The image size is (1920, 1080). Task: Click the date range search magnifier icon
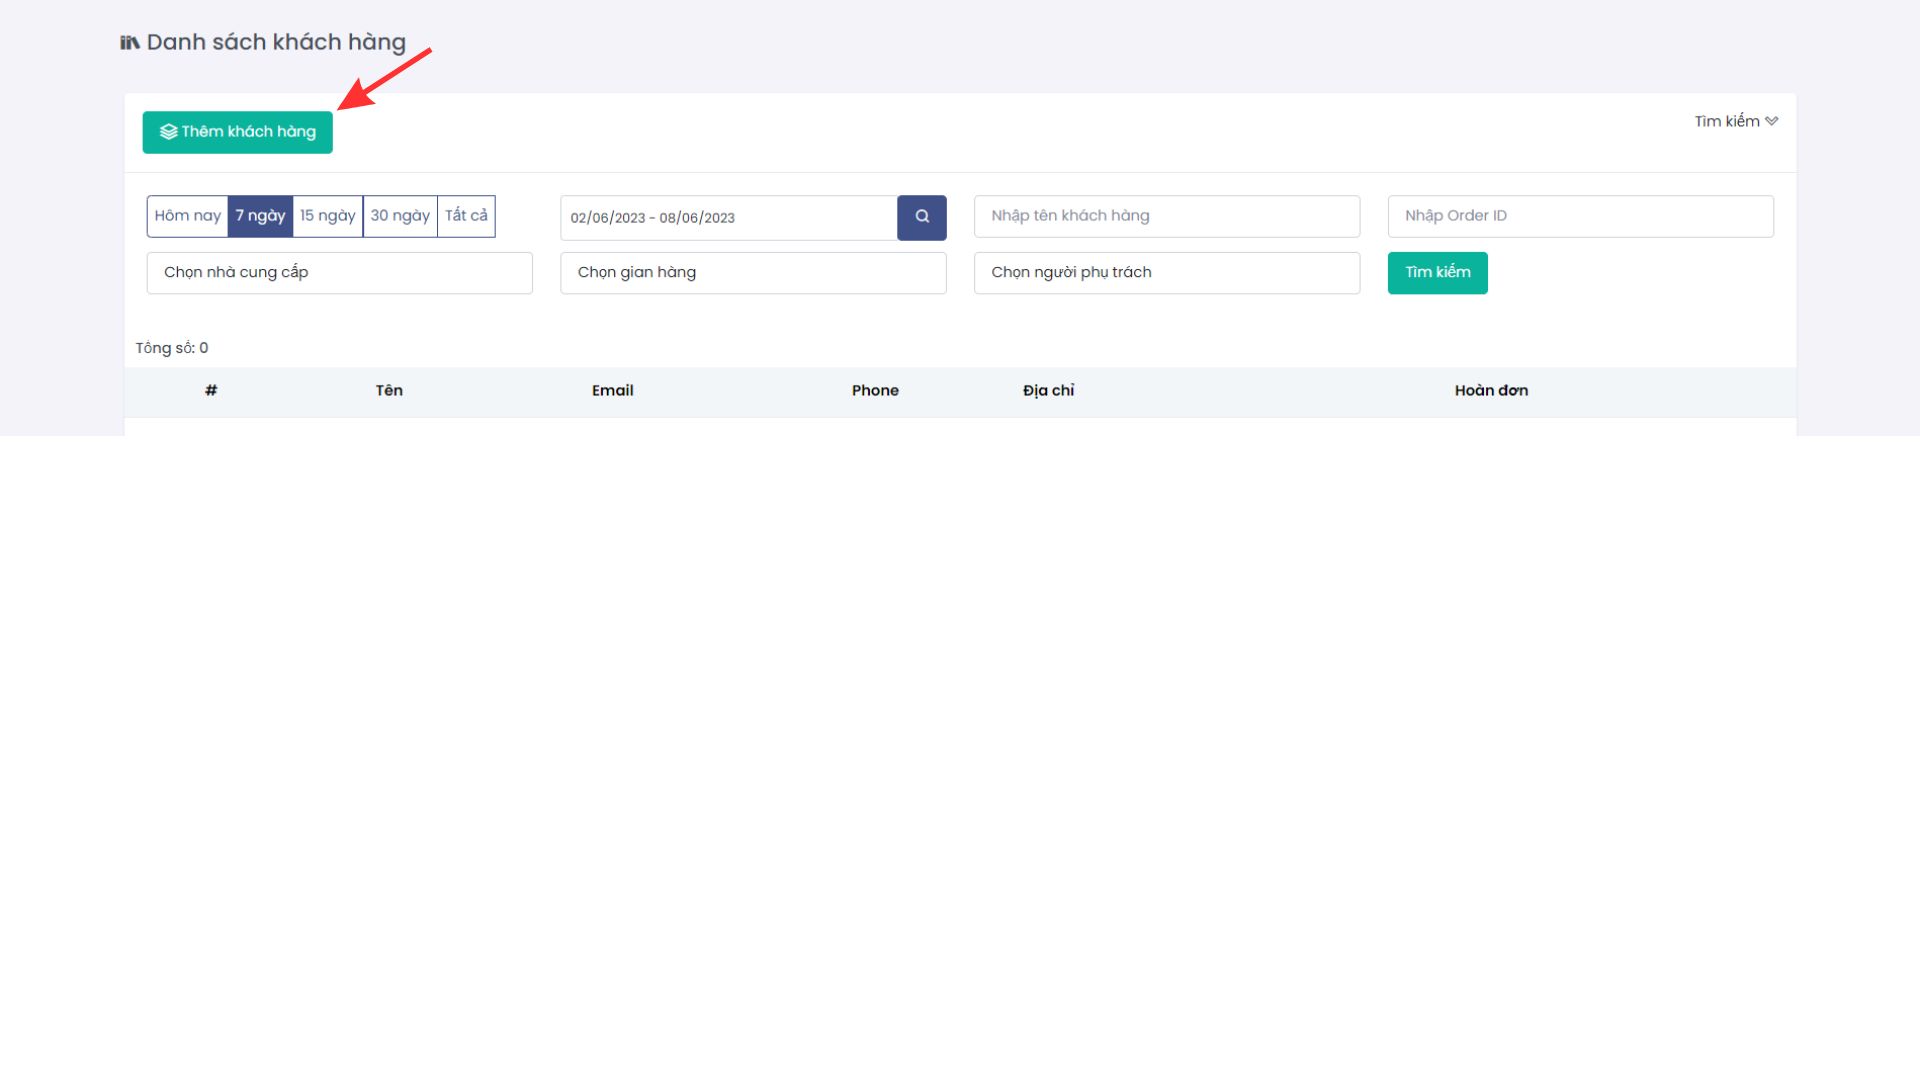[x=922, y=217]
